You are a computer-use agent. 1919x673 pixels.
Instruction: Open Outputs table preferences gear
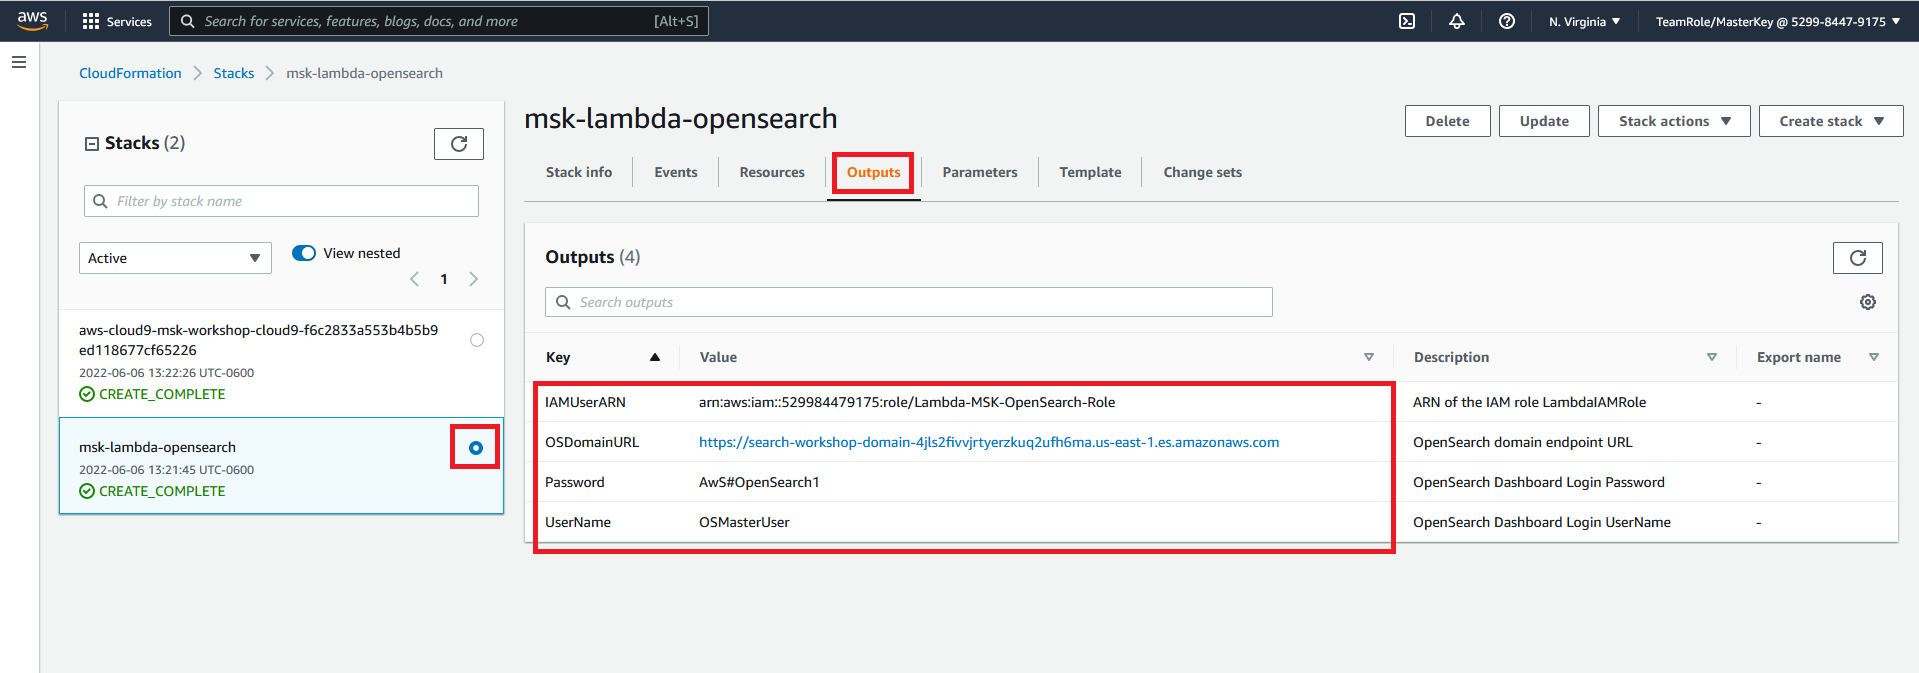pyautogui.click(x=1868, y=302)
